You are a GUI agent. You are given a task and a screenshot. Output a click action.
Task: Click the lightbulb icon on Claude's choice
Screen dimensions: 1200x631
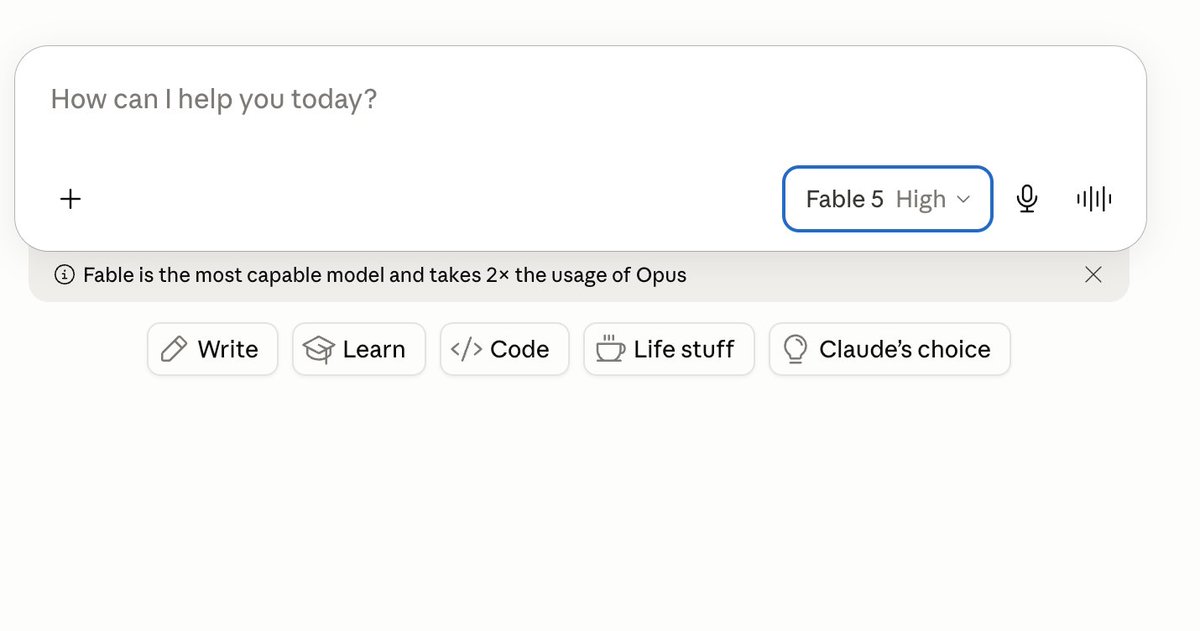795,349
